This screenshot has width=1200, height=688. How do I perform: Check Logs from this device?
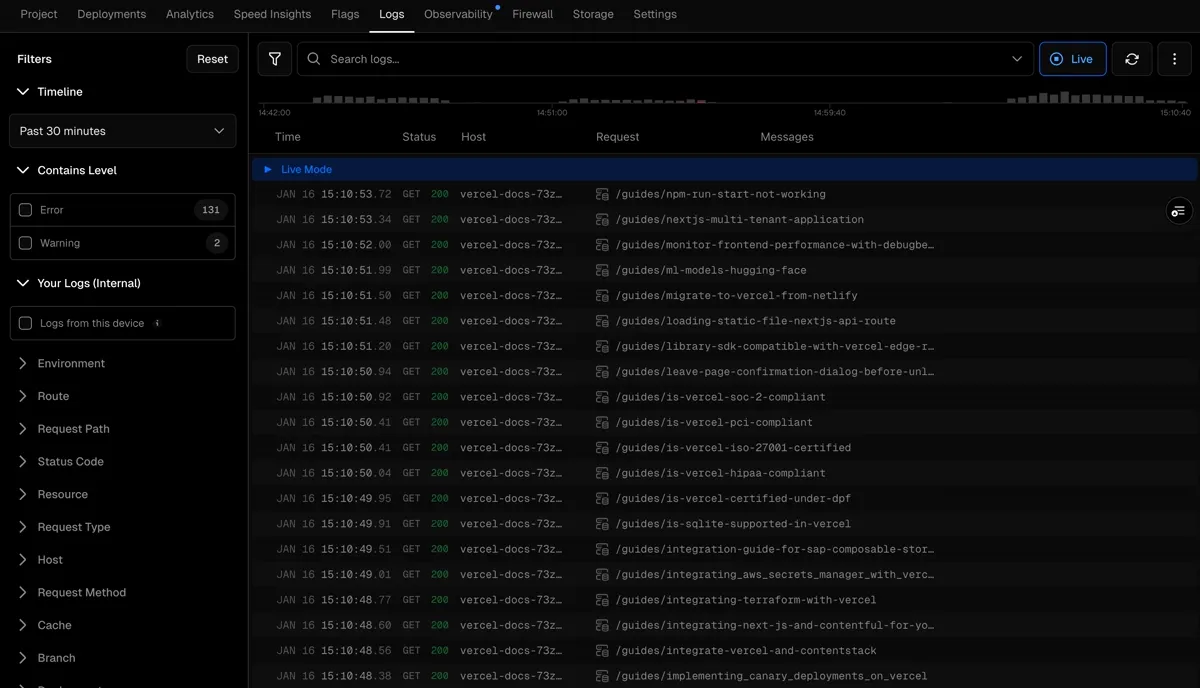(x=26, y=323)
